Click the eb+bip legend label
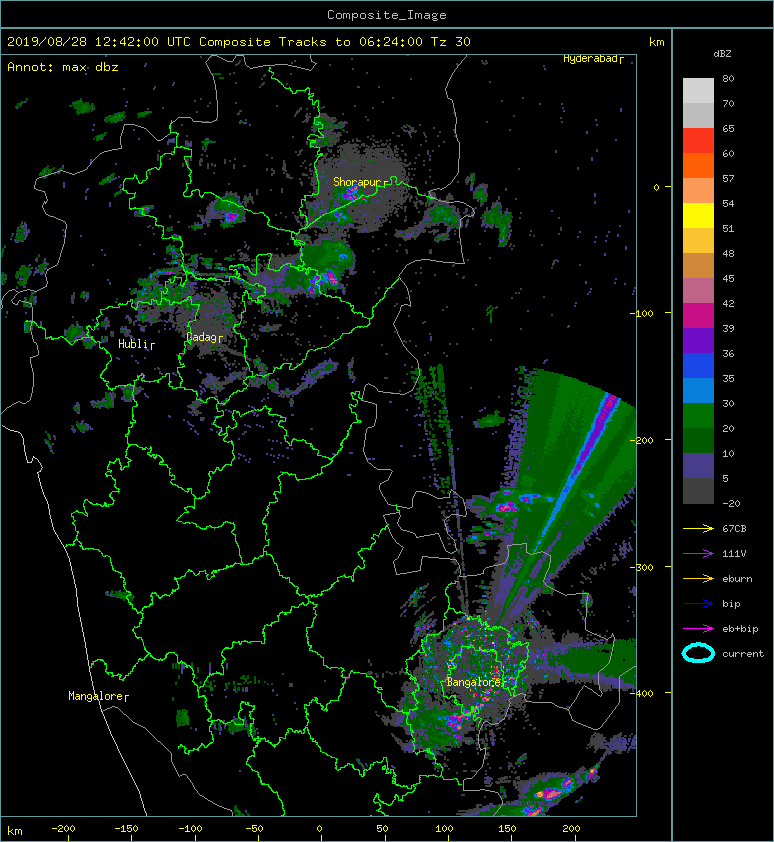 (740, 629)
